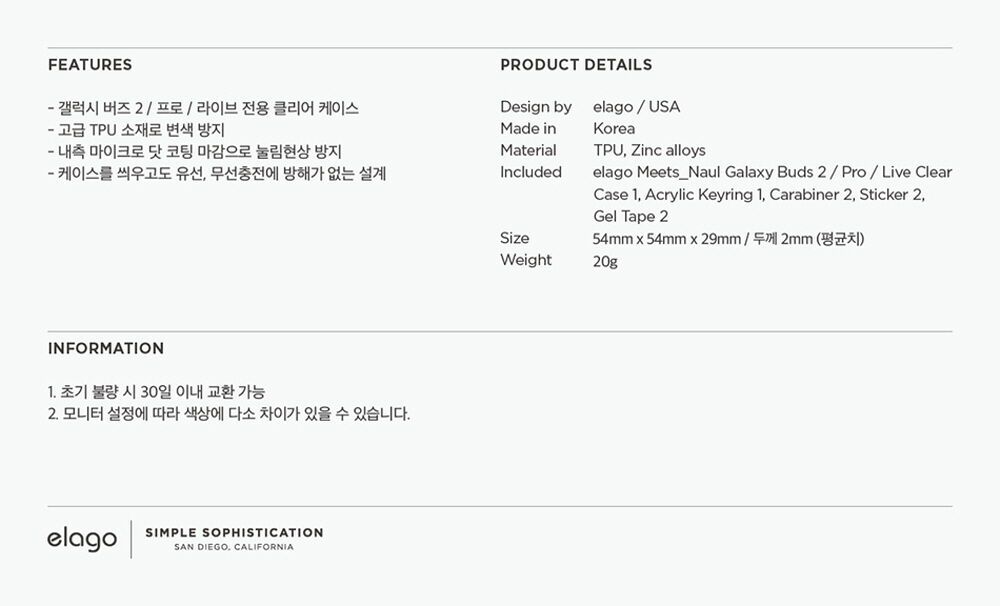Select the Korea value

(x=614, y=129)
